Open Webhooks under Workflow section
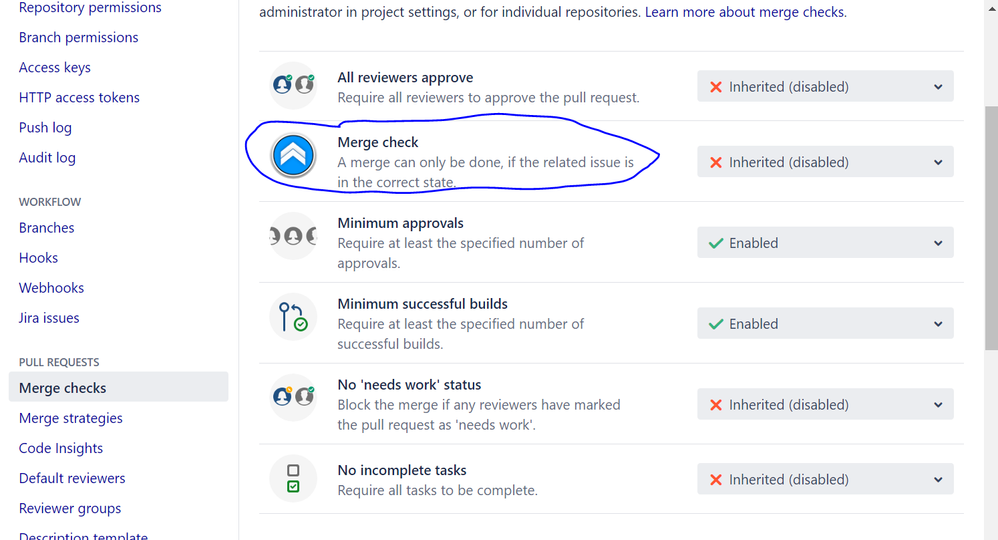Viewport: 998px width, 540px height. (x=52, y=288)
